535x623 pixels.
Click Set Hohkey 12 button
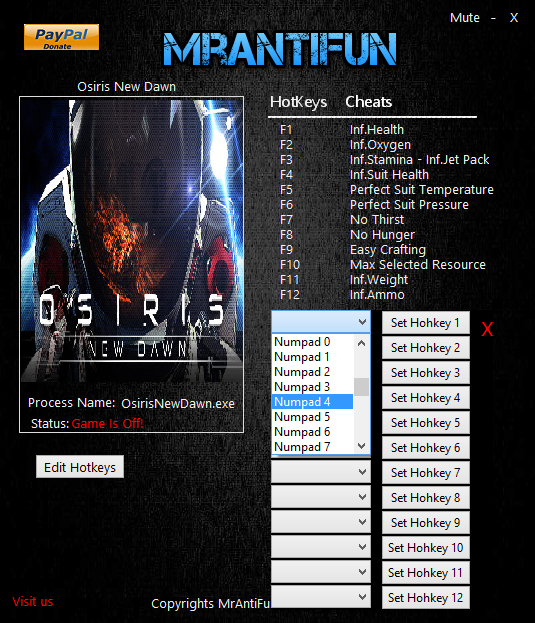pos(425,598)
